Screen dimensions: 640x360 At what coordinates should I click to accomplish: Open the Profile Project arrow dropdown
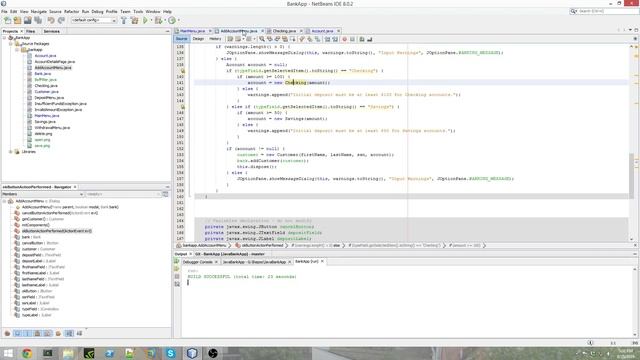pos(178,20)
